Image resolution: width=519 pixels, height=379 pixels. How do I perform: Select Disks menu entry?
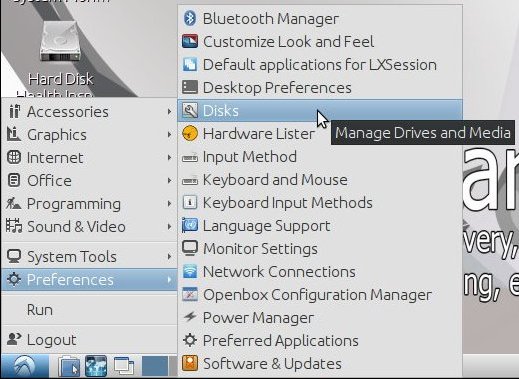point(320,111)
